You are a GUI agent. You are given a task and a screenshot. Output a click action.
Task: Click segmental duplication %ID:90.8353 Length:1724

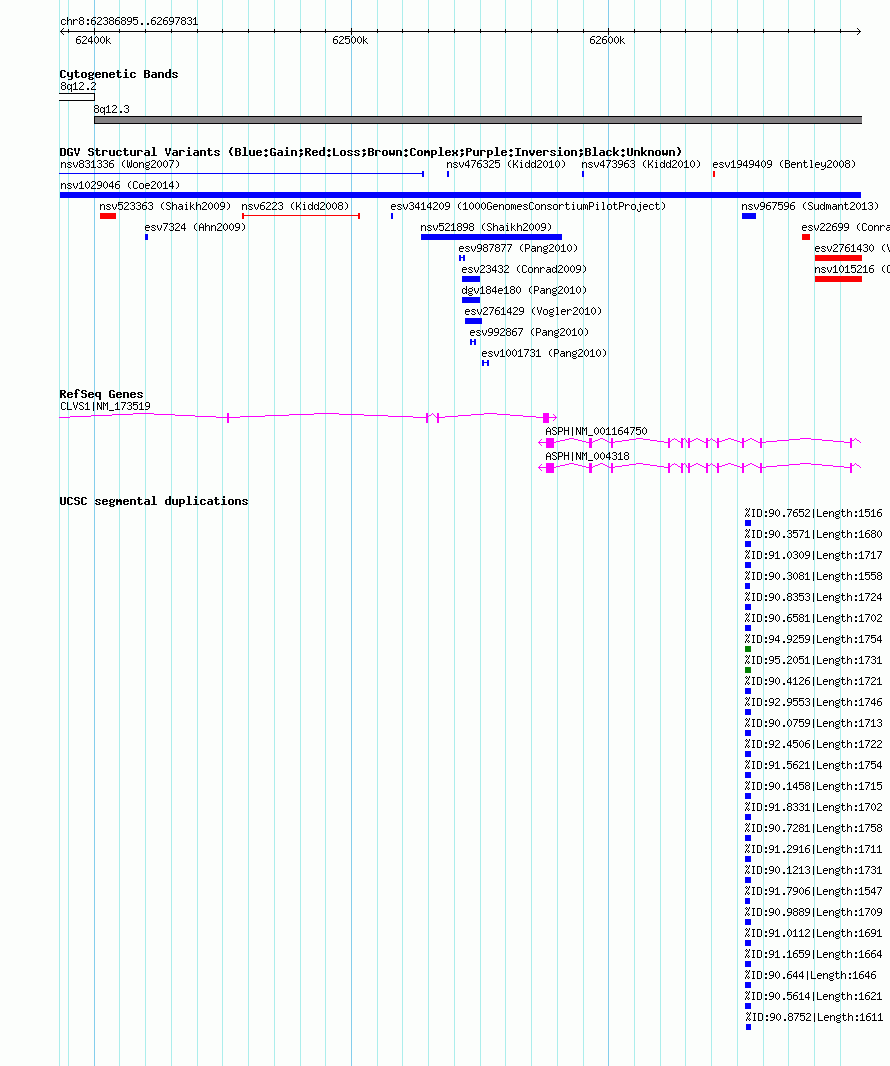813,598
